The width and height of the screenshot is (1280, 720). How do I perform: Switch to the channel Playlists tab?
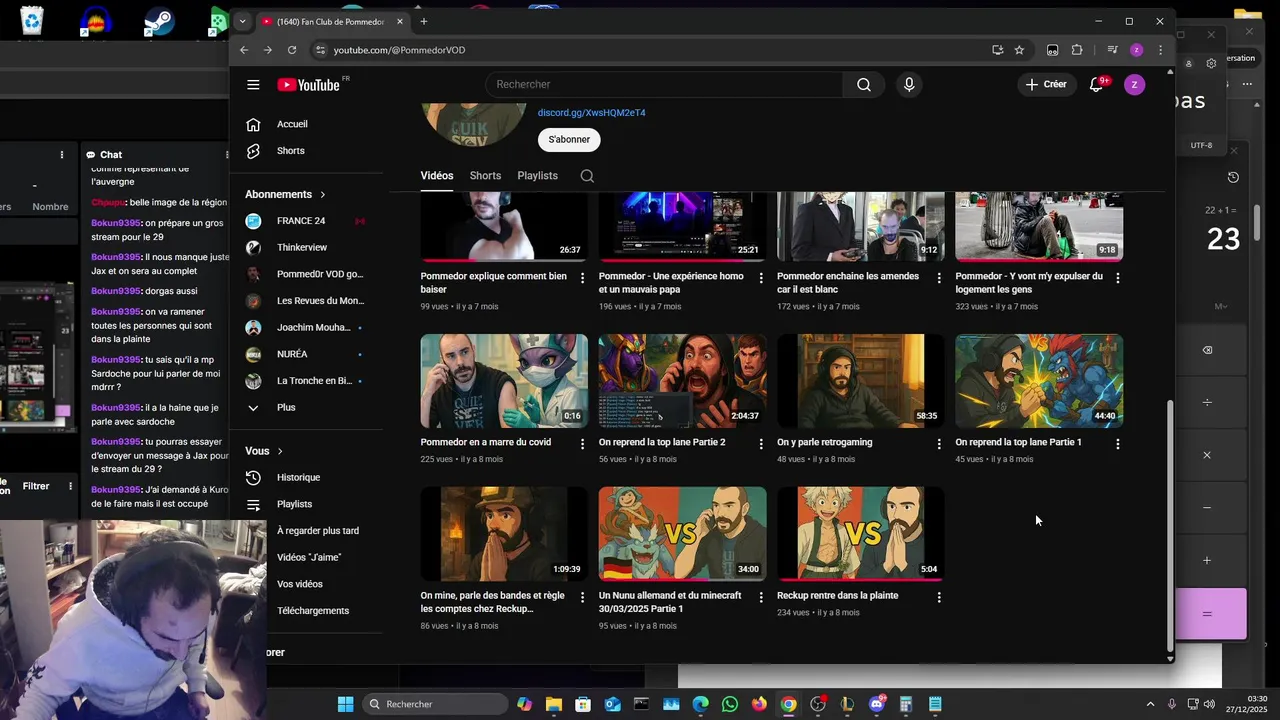[537, 176]
